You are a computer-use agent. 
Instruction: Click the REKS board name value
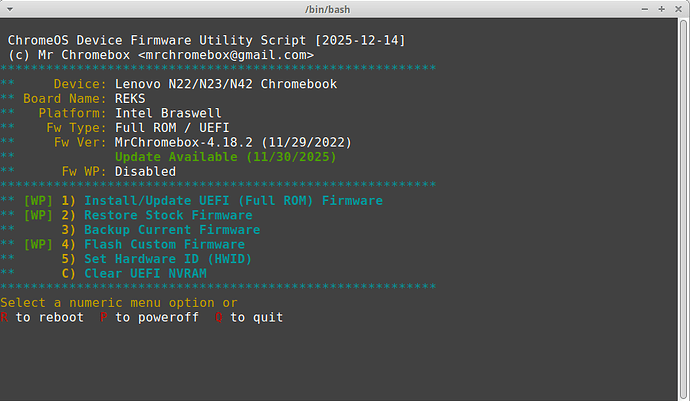[130, 99]
